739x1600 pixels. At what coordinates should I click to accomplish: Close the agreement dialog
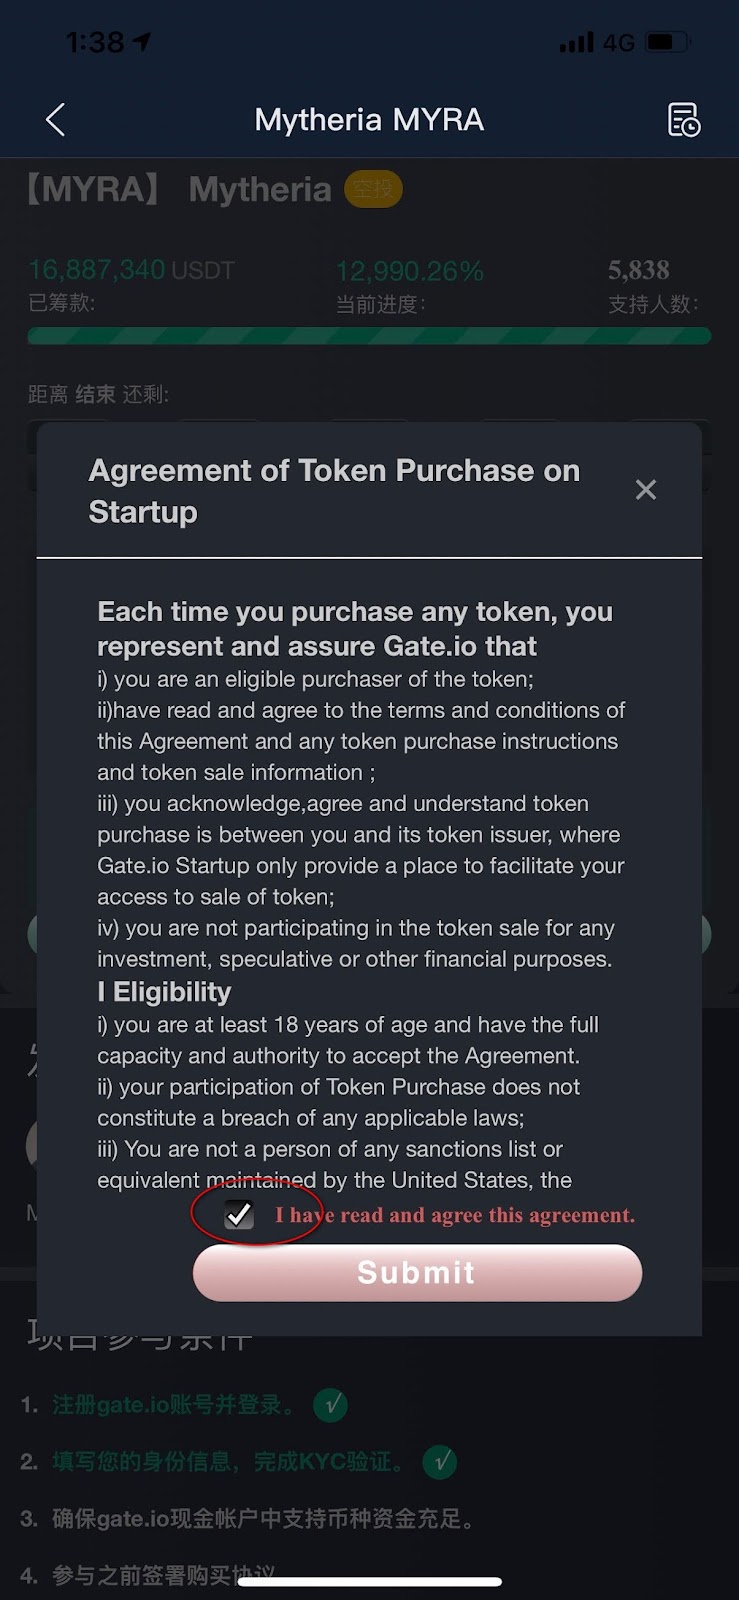tap(646, 490)
